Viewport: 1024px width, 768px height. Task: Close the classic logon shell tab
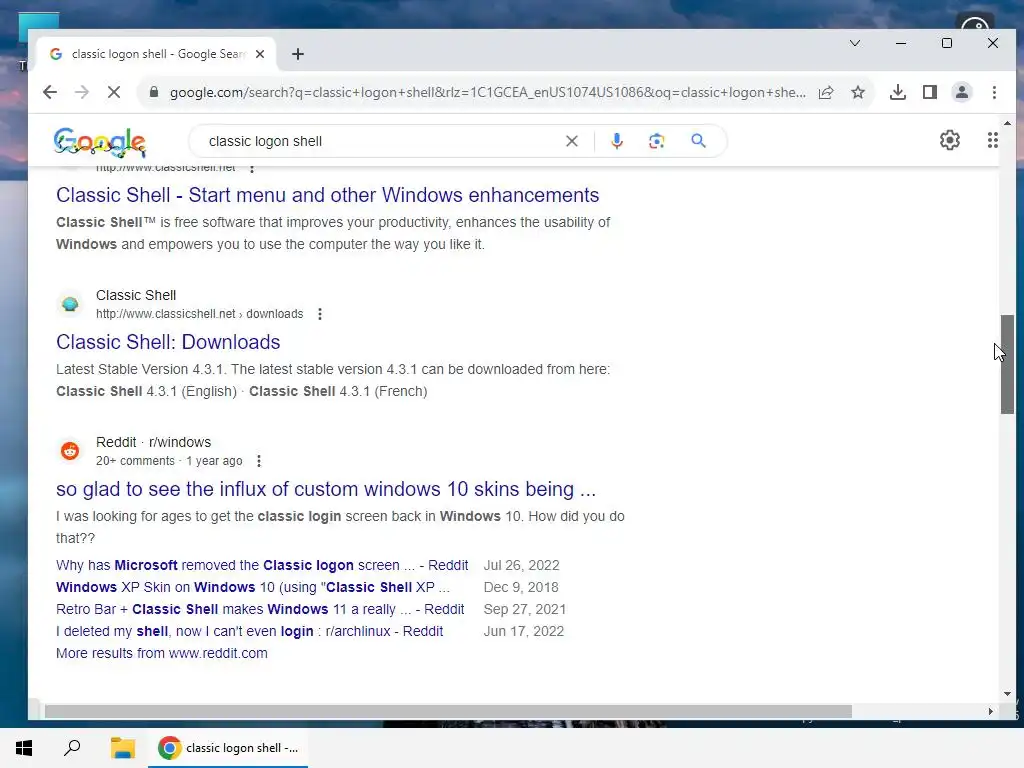260,54
